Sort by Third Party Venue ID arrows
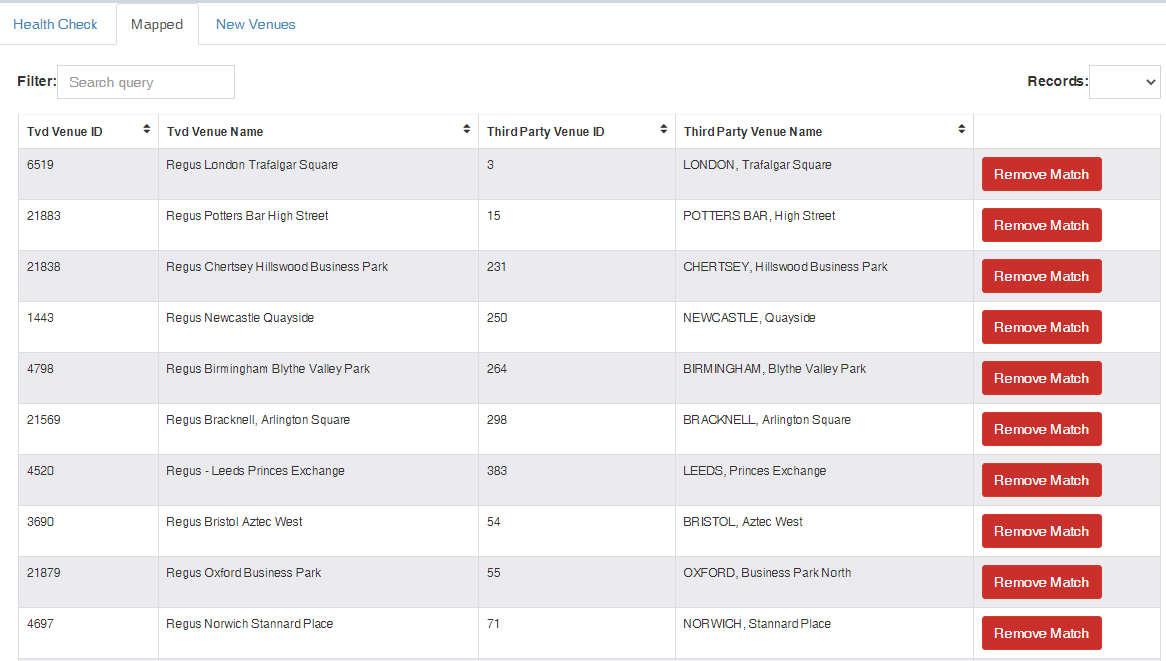This screenshot has width=1166, height=661. coord(663,129)
